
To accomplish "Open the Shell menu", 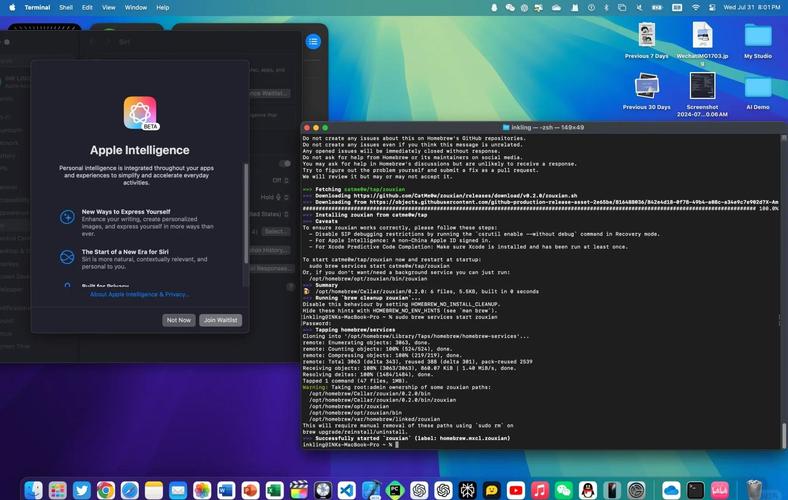I will pos(66,8).
